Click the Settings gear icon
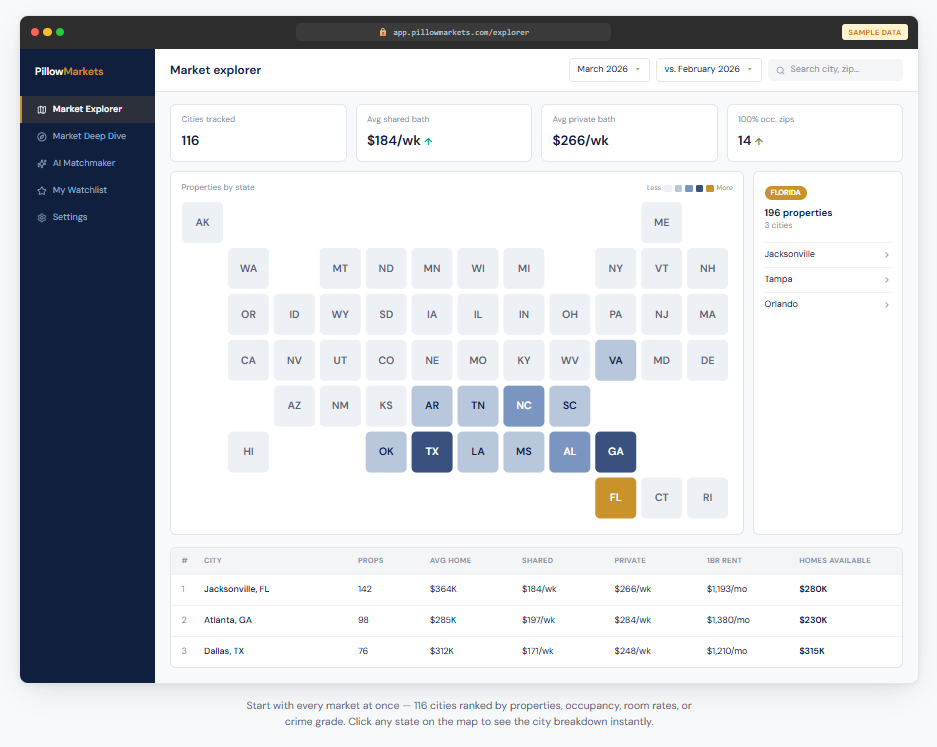 click(42, 218)
